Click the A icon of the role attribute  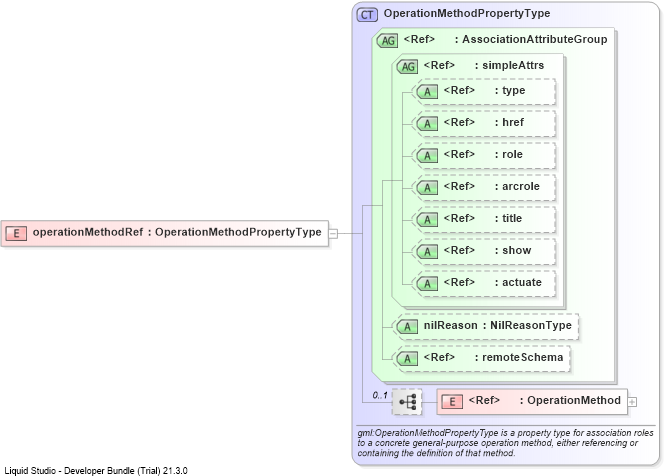[427, 155]
